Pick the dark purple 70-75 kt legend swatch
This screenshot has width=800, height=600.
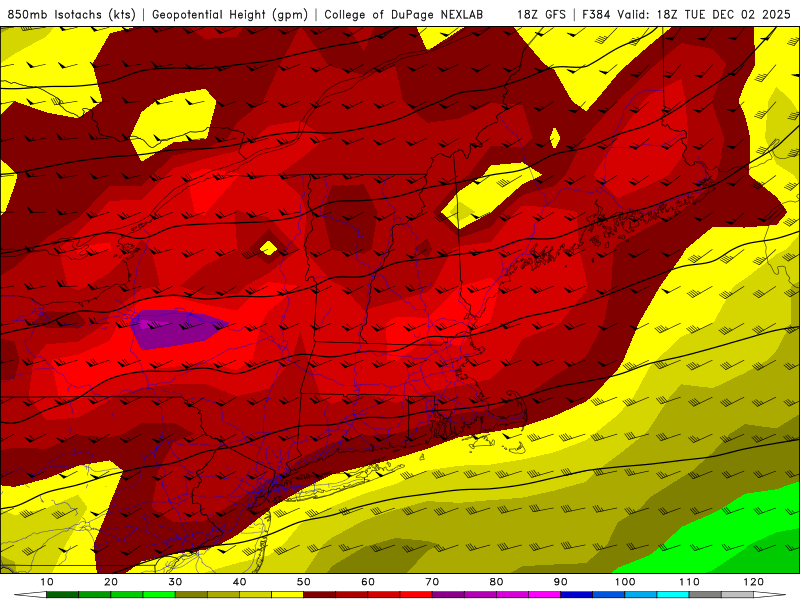click(x=448, y=595)
